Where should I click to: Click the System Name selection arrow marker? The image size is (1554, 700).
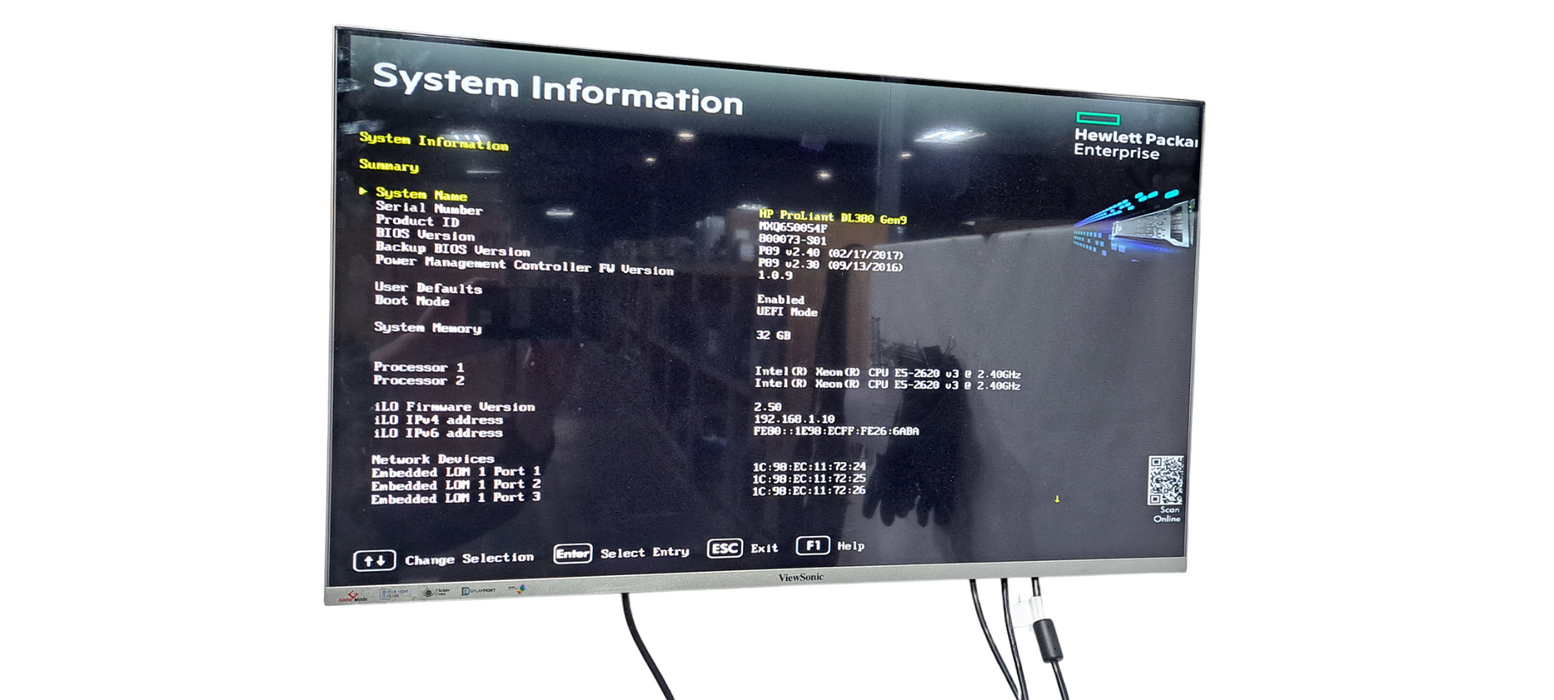[364, 191]
